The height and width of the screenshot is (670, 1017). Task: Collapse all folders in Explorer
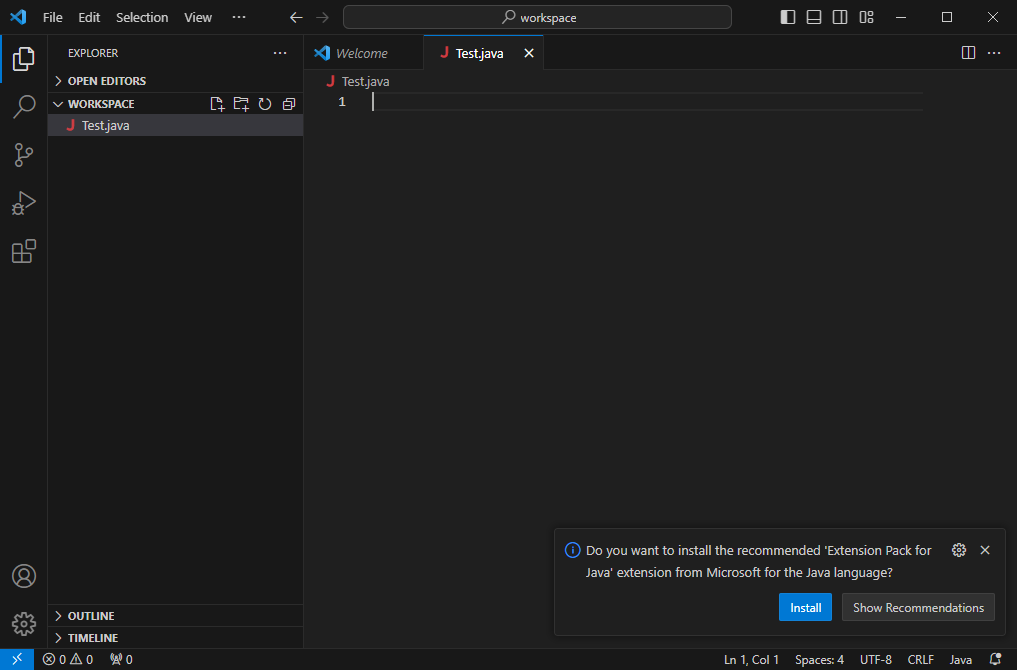pos(289,104)
